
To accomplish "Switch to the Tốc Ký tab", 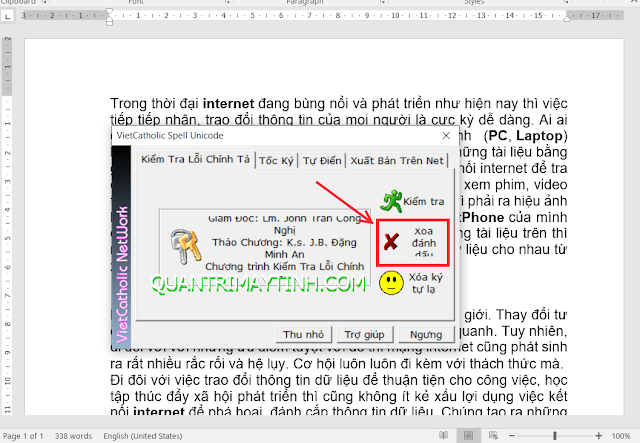I will [276, 160].
